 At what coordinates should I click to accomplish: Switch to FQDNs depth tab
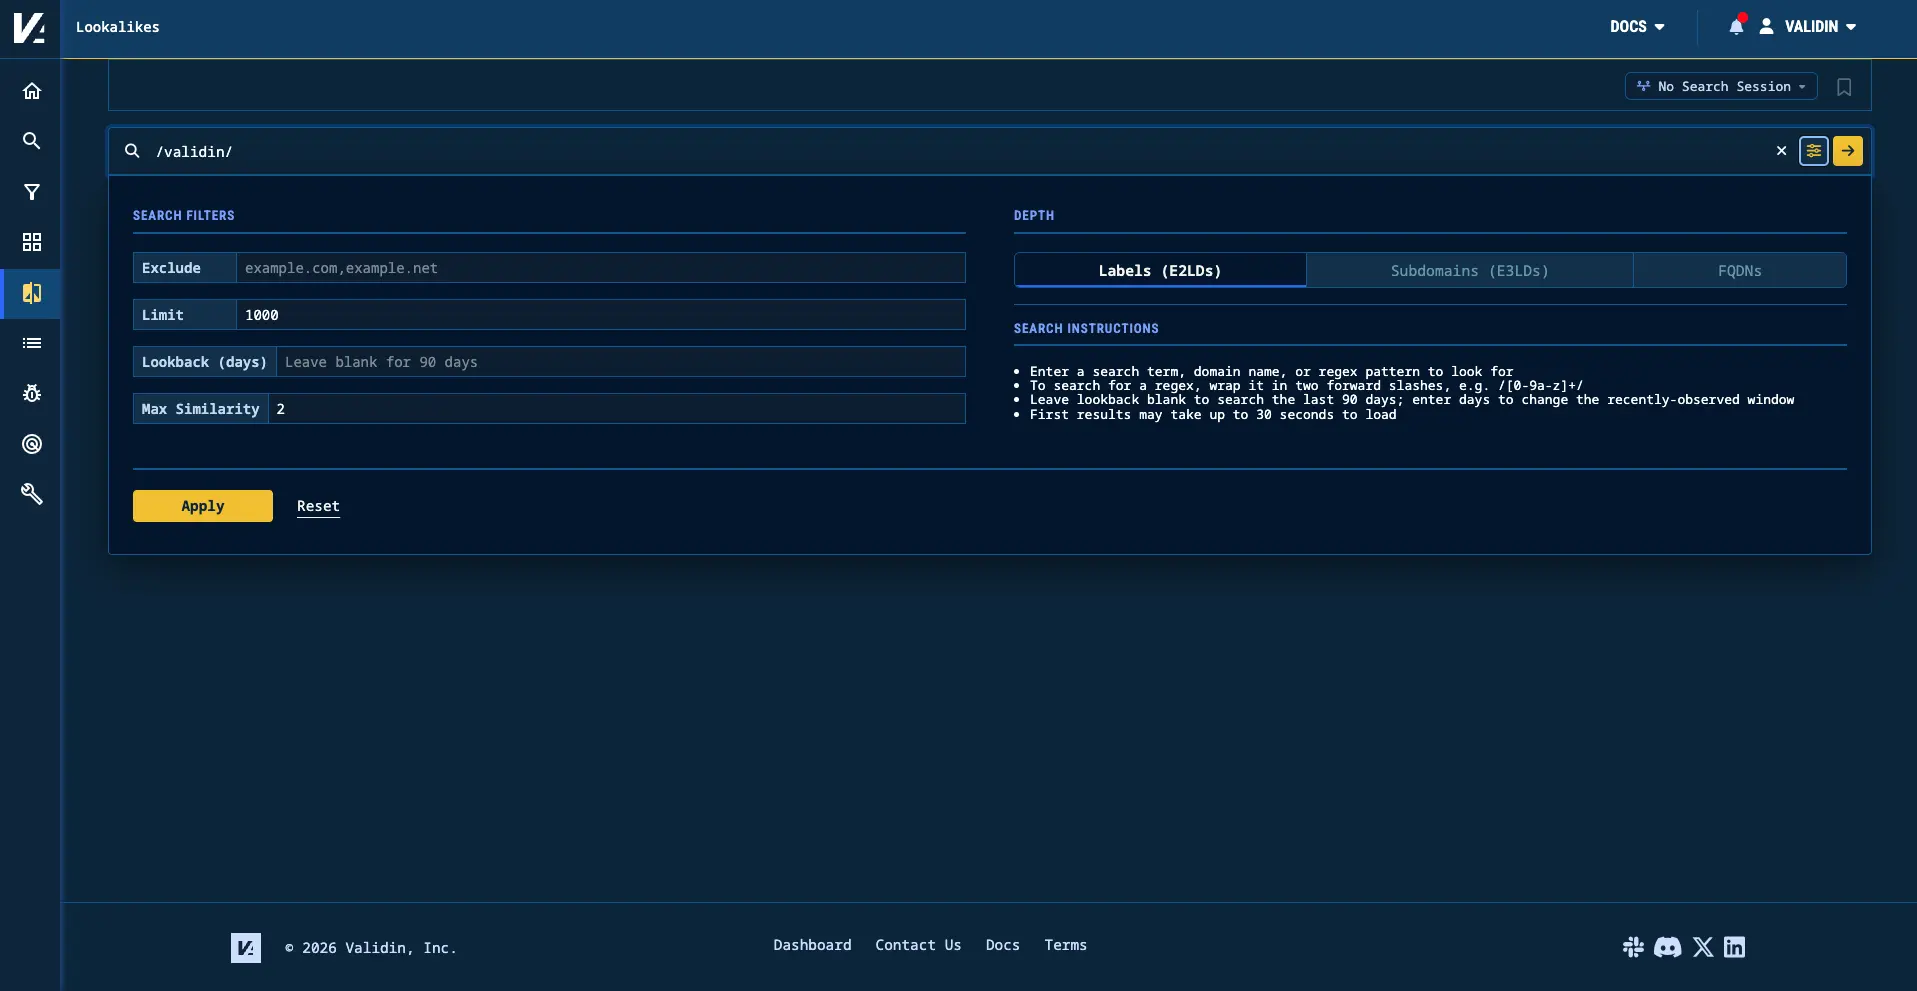(x=1739, y=270)
